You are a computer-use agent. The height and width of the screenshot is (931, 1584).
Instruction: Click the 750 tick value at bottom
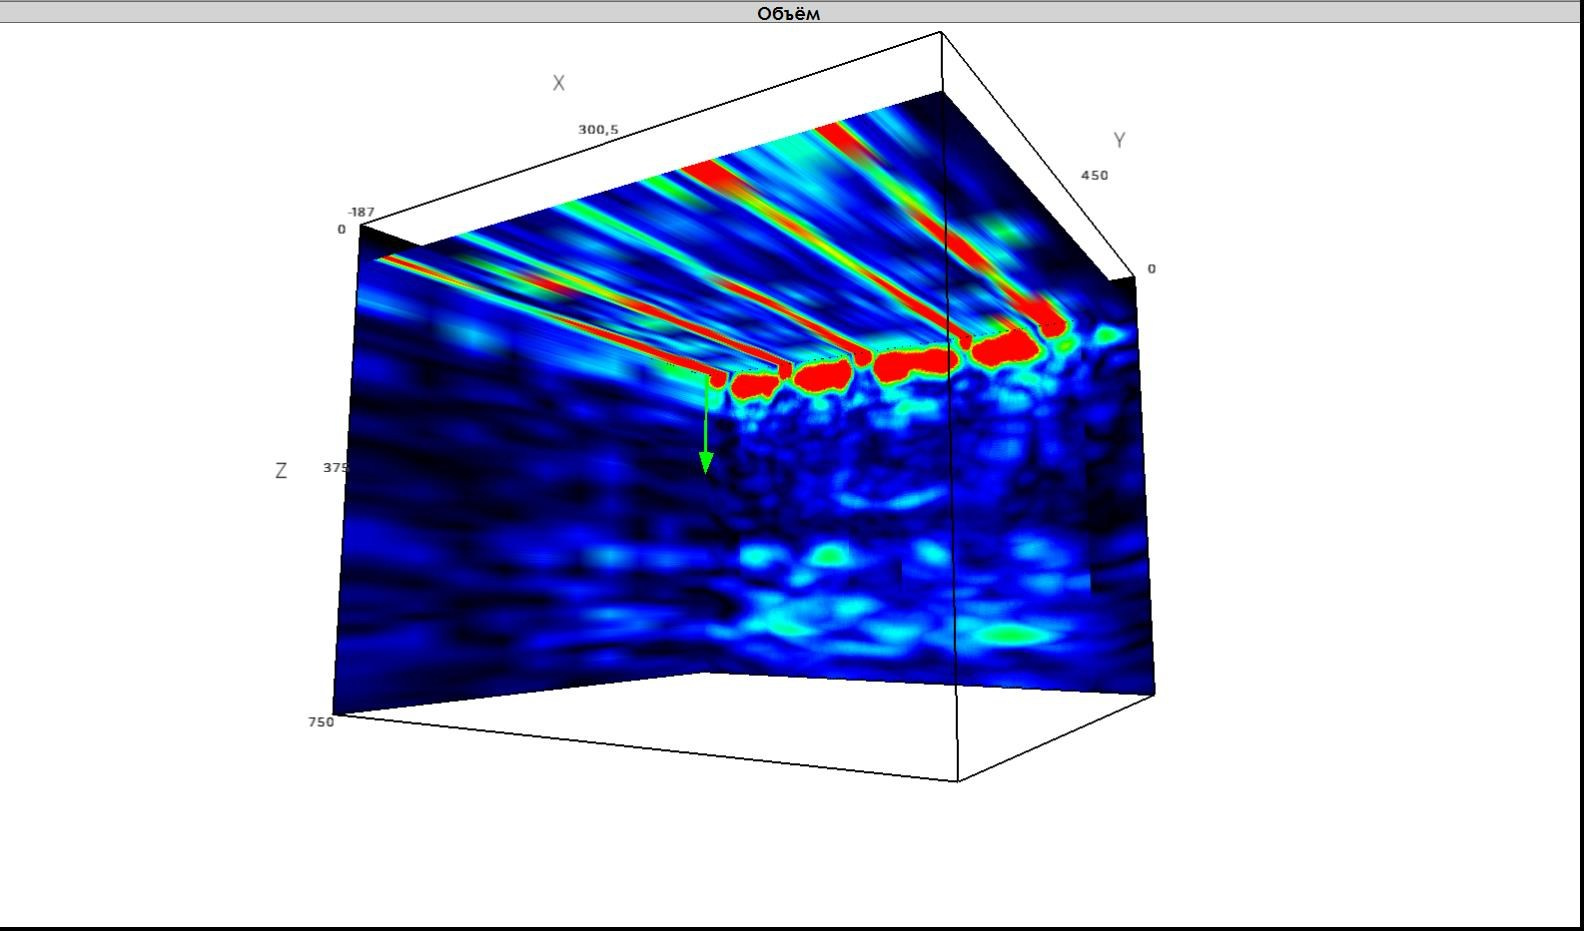pyautogui.click(x=321, y=722)
